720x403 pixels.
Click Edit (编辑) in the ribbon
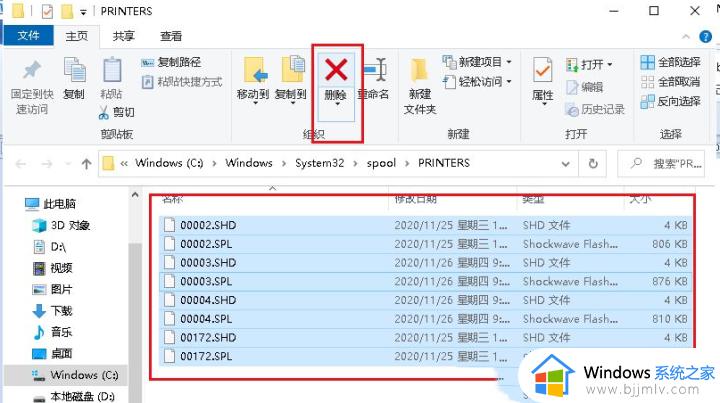coord(585,87)
